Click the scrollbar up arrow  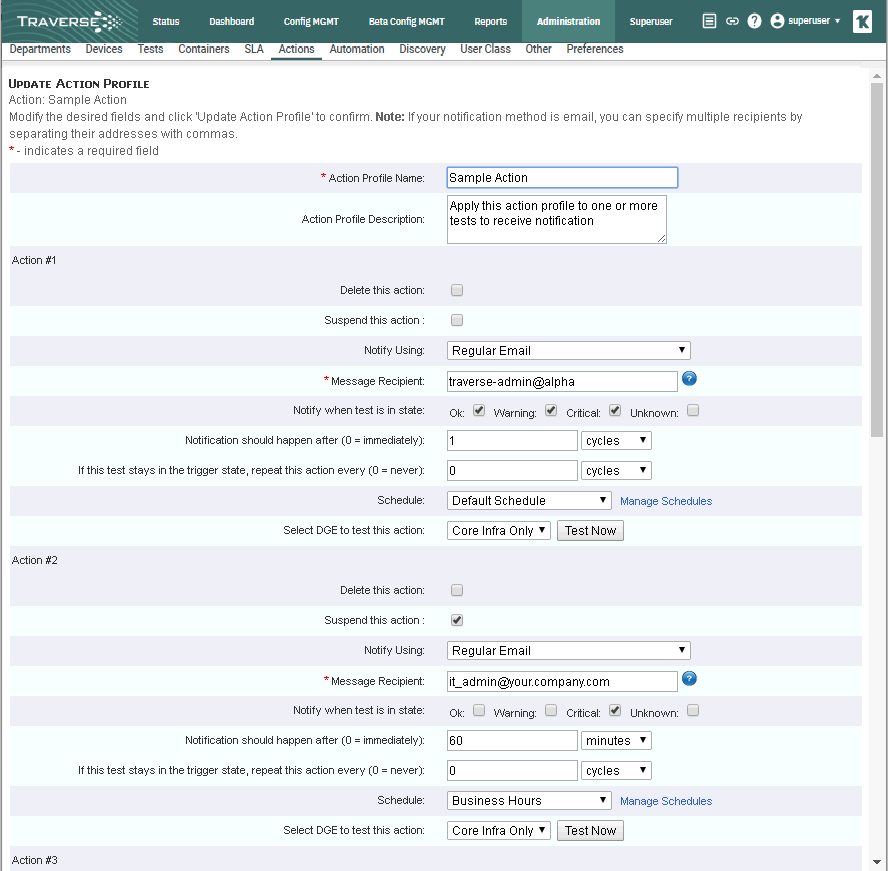(x=877, y=76)
